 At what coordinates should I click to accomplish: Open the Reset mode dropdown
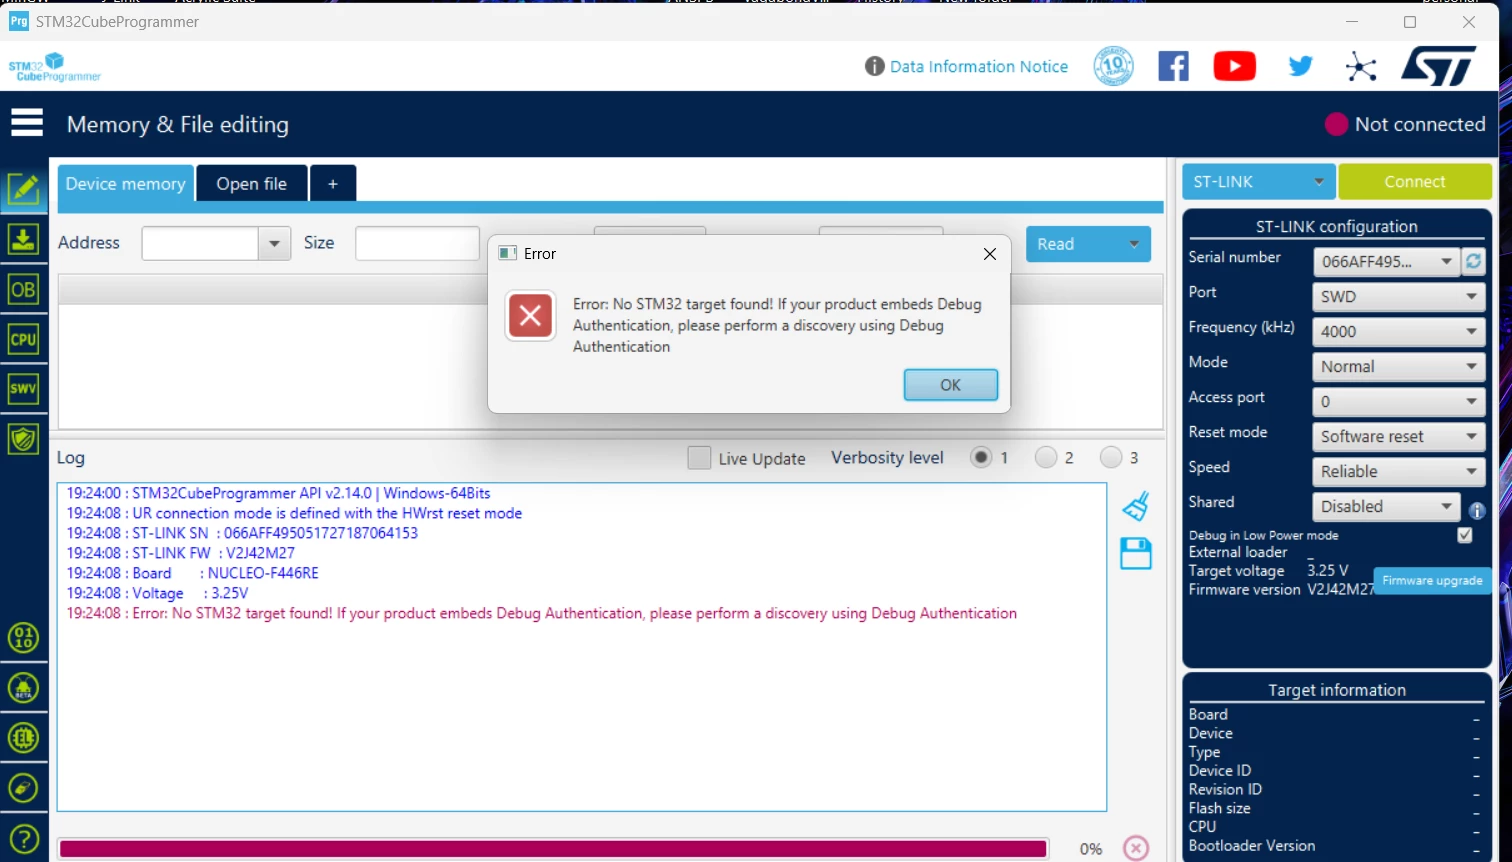coord(1398,437)
